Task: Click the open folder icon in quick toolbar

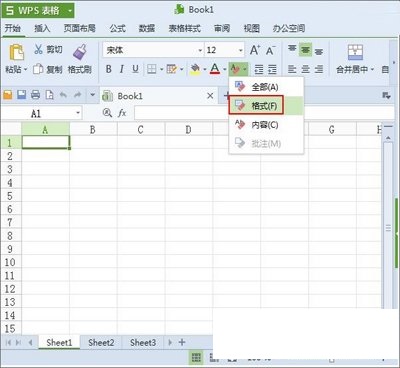Action: pyautogui.click(x=8, y=95)
